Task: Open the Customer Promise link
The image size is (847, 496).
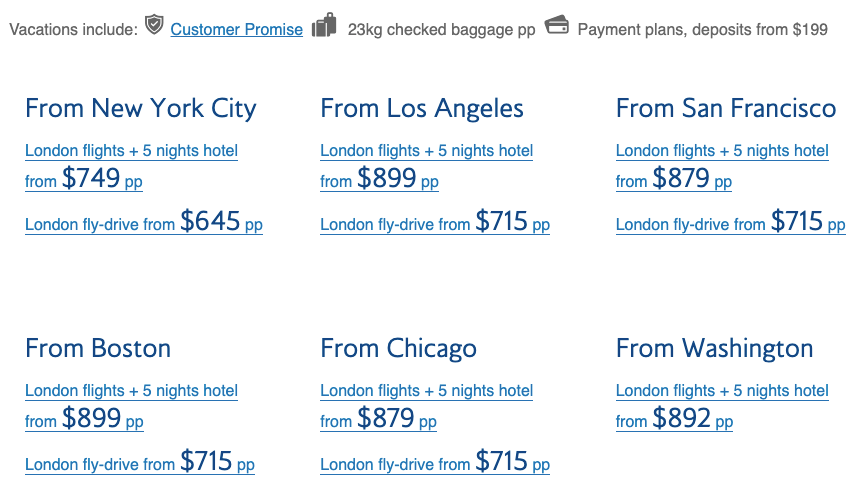Action: point(237,29)
